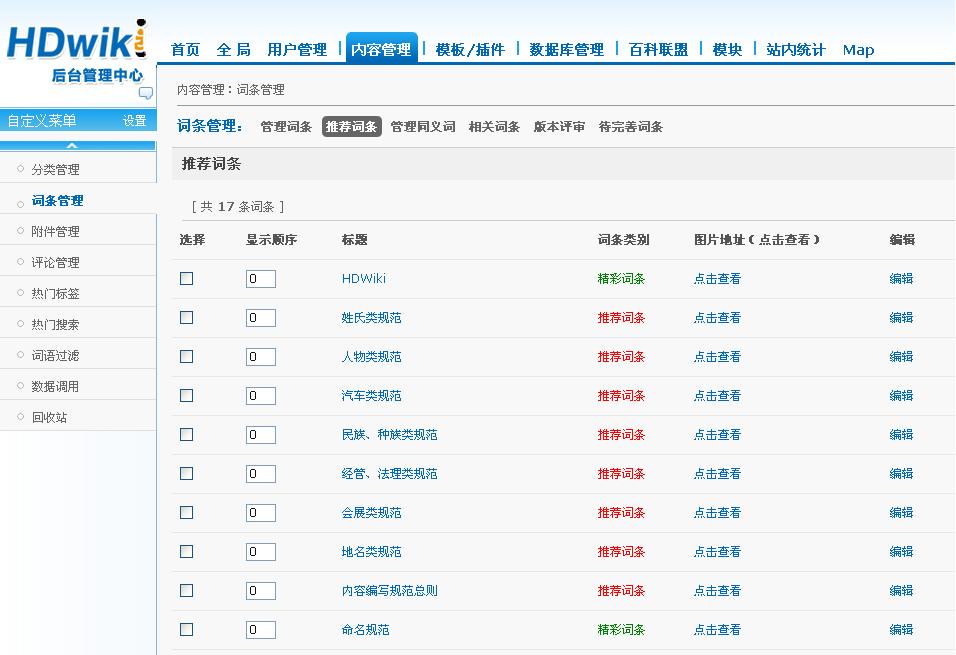Click the display order field for HDWiki
Screen dimensions: 956x655
pos(261,279)
